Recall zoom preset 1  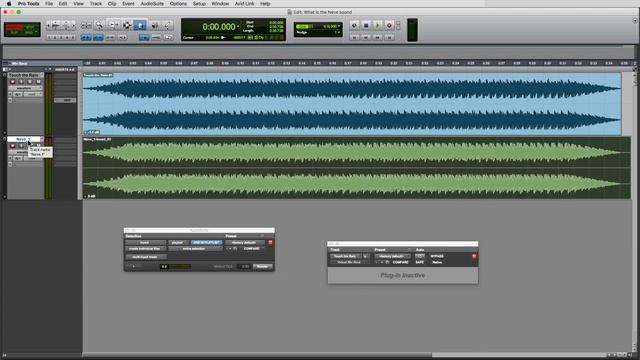coord(49,37)
